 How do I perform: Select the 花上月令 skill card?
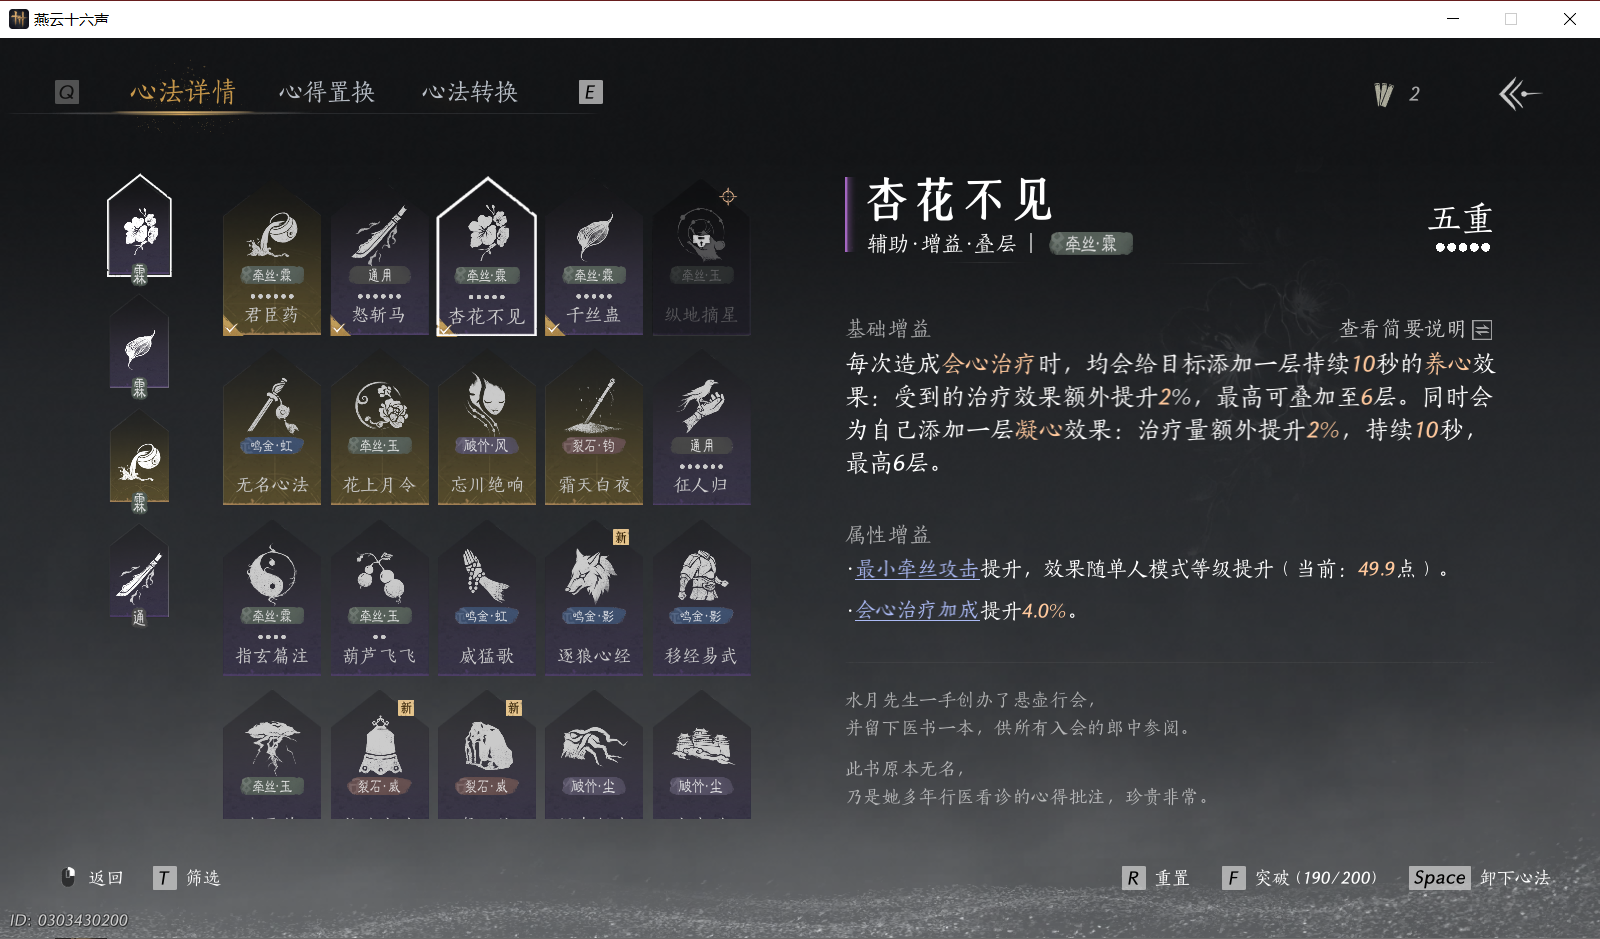tap(379, 428)
